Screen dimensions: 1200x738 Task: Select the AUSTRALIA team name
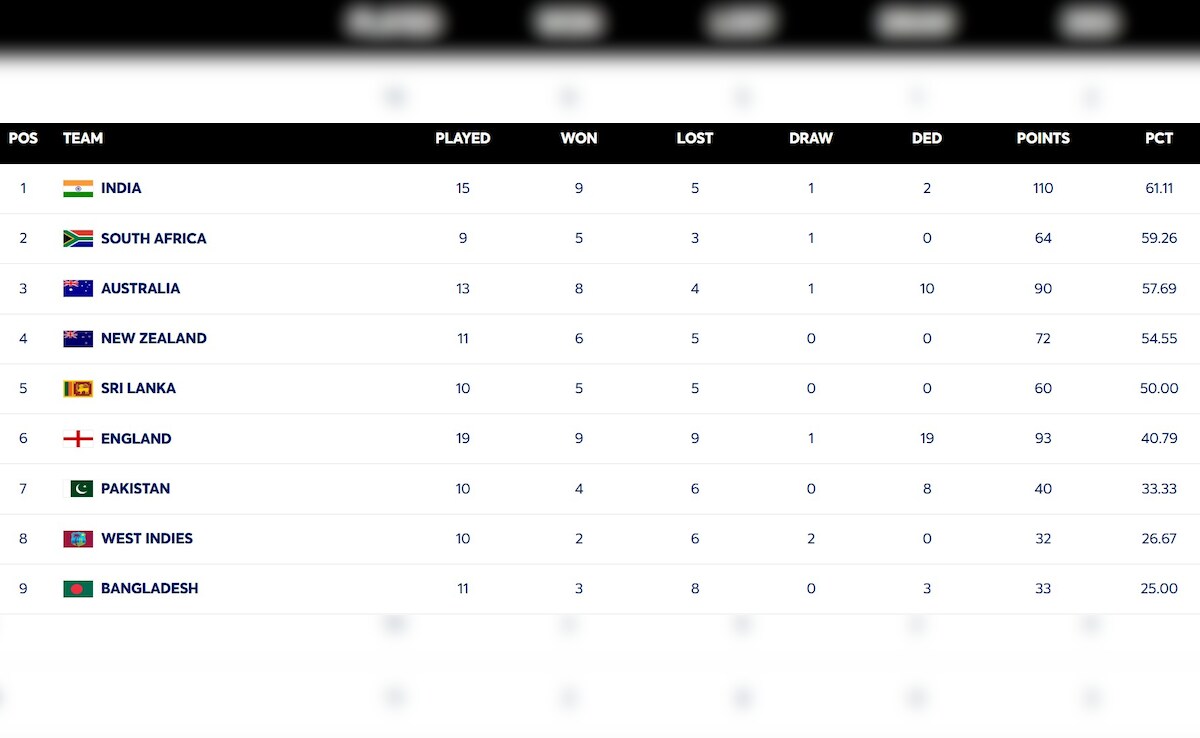coord(140,288)
